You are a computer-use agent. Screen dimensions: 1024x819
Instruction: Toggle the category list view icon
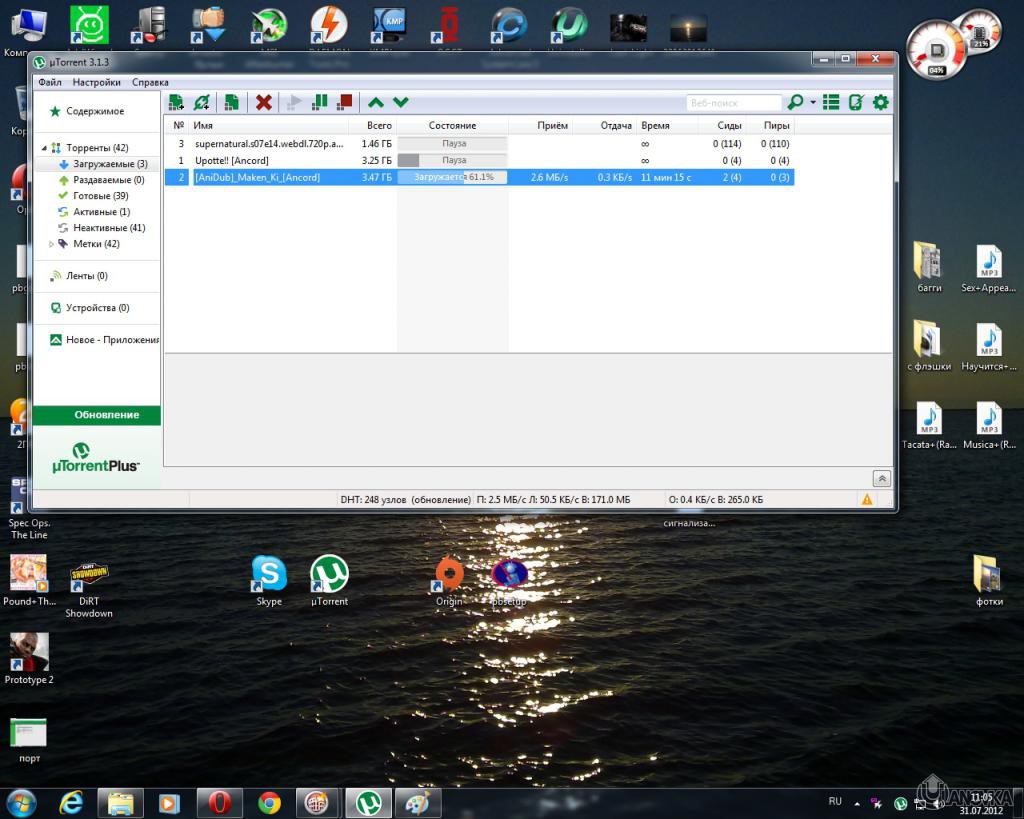point(831,102)
